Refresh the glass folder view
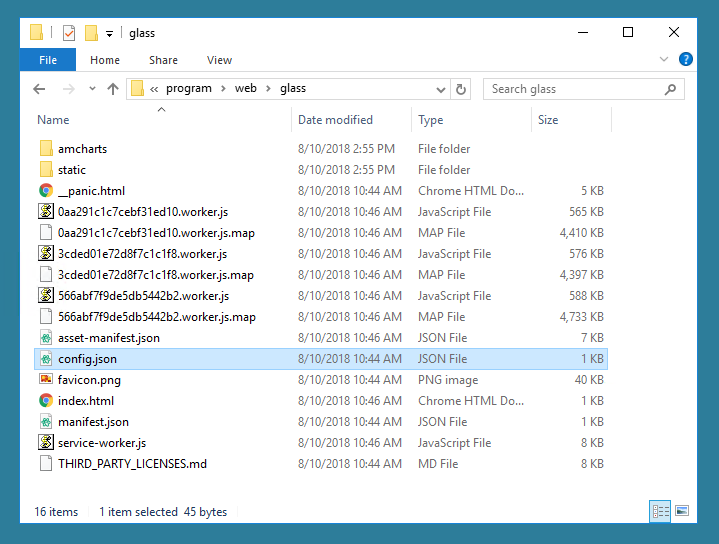 (461, 89)
